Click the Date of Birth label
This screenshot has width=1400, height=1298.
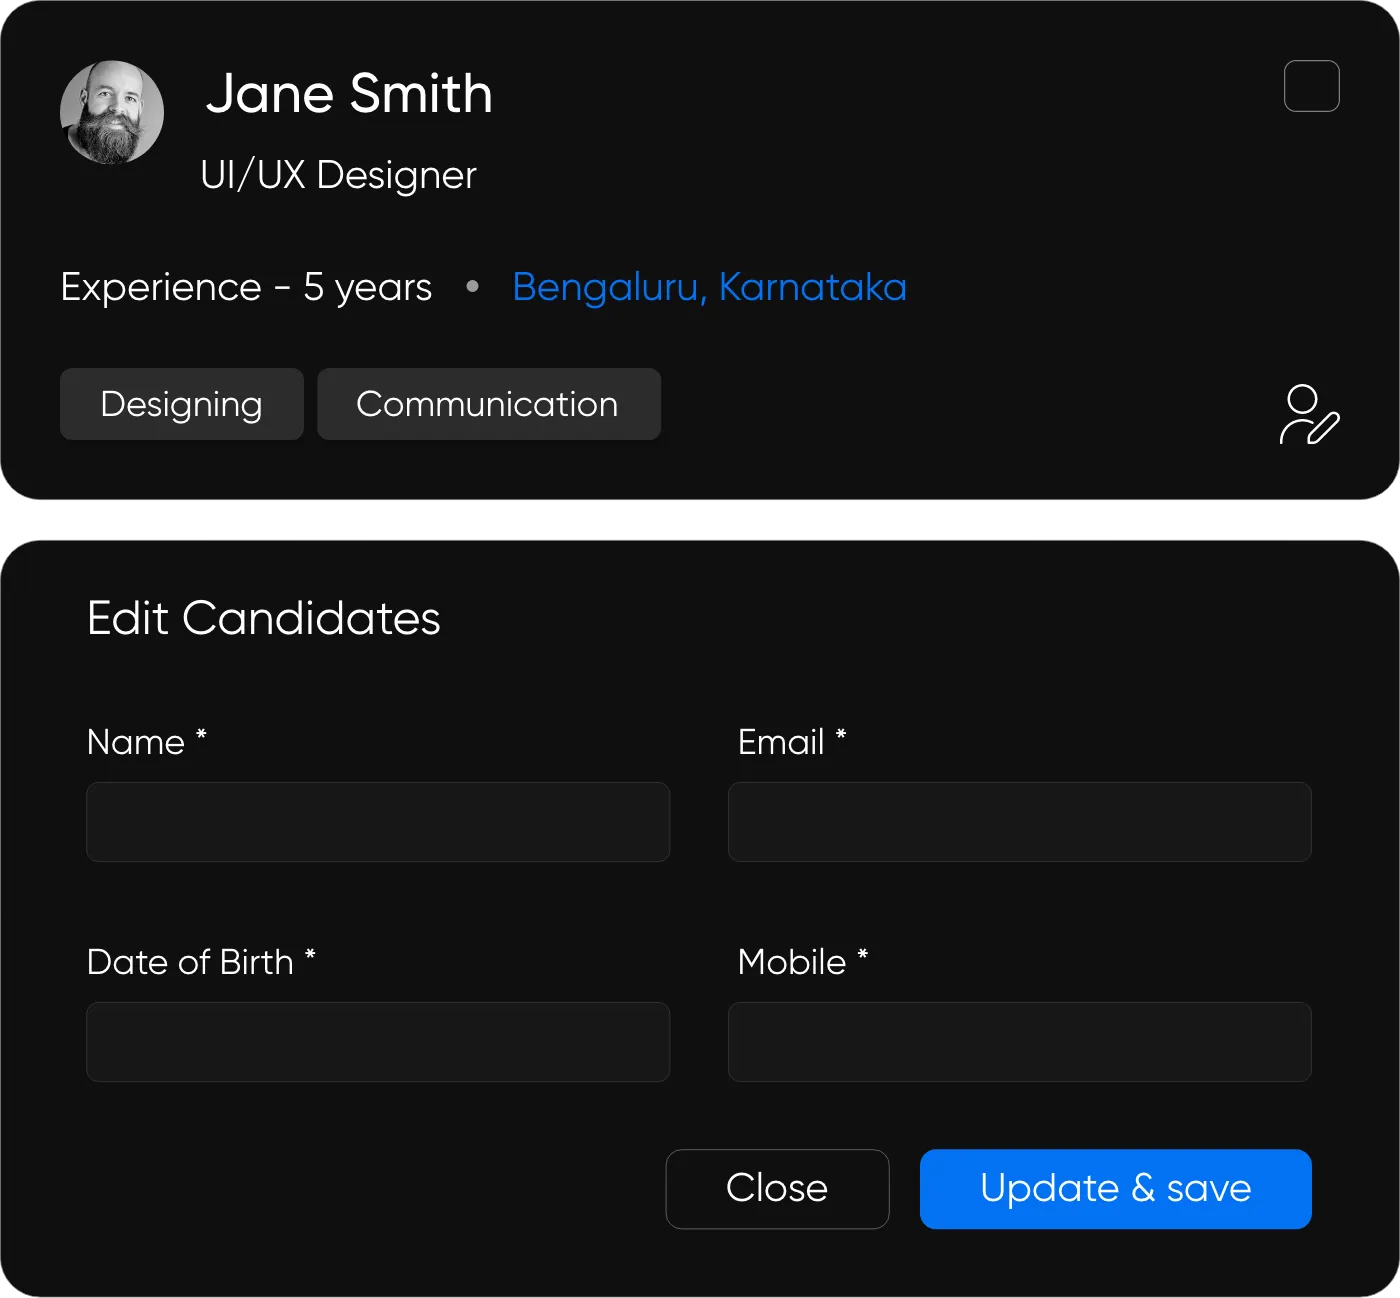(x=190, y=962)
